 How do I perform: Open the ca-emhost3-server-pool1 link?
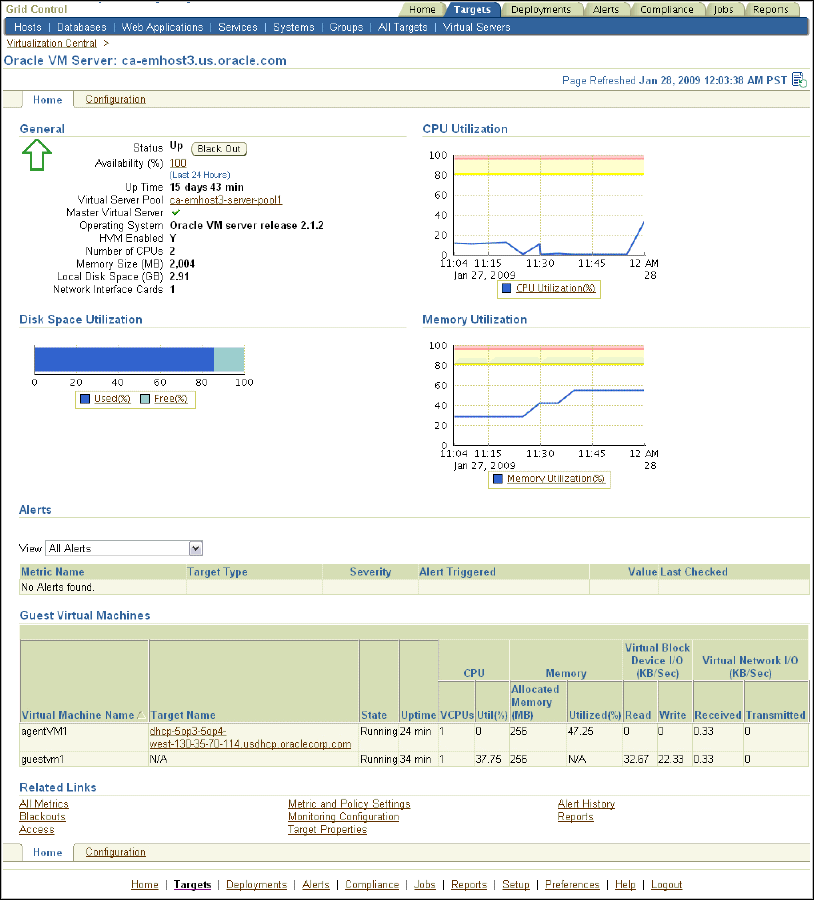click(x=226, y=200)
